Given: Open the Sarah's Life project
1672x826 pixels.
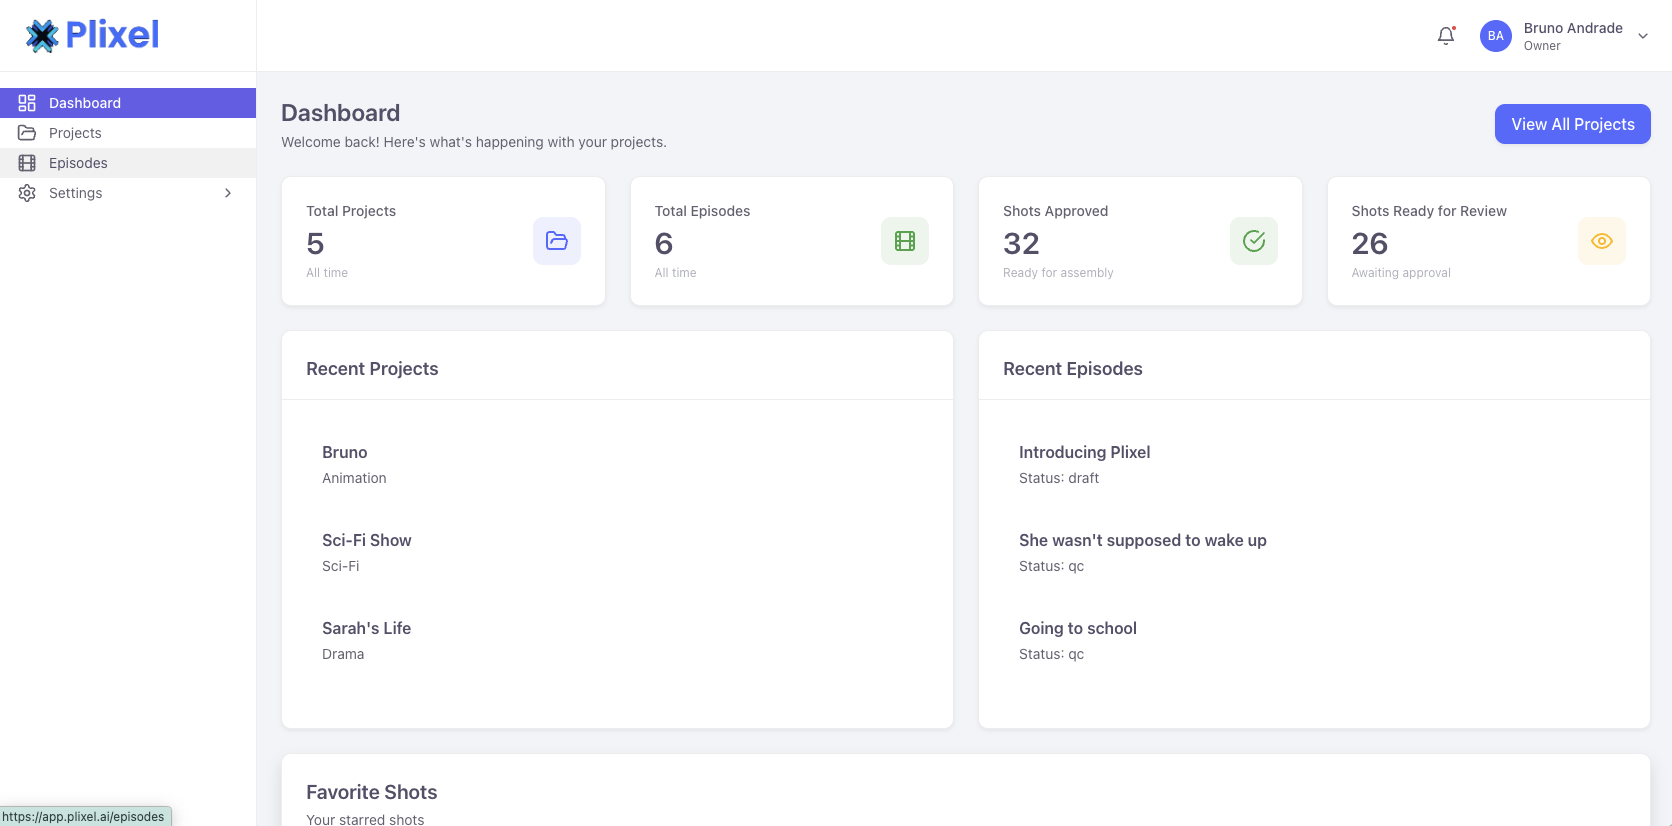Looking at the screenshot, I should [367, 629].
